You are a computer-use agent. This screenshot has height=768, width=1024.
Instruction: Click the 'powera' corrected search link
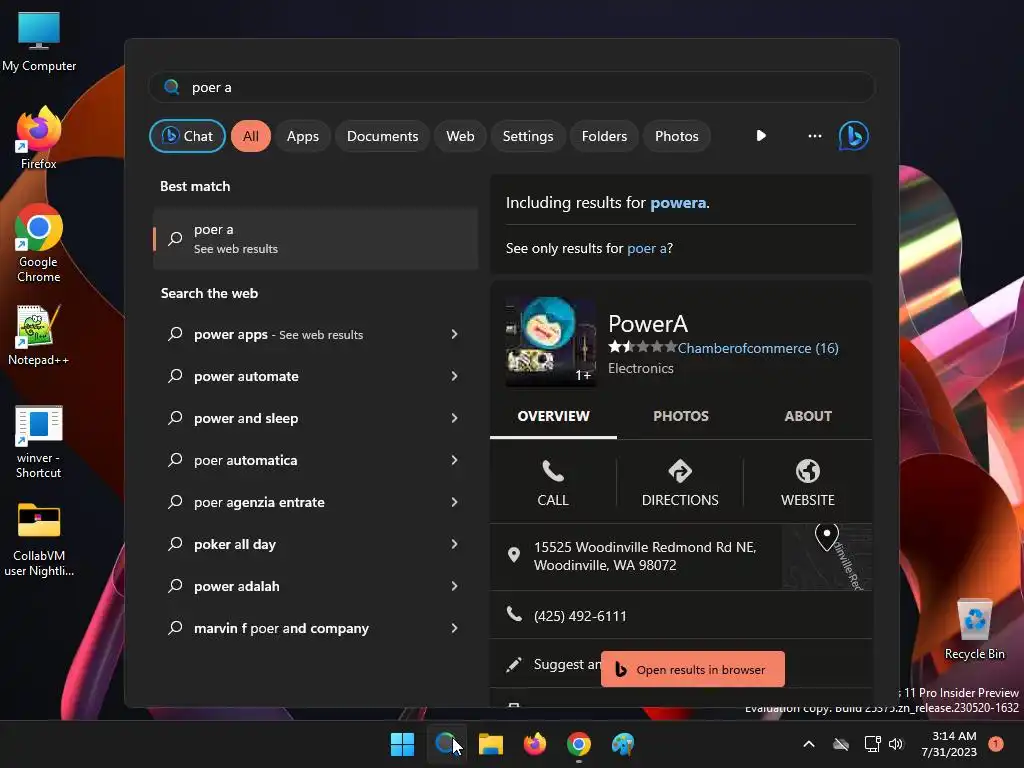678,203
